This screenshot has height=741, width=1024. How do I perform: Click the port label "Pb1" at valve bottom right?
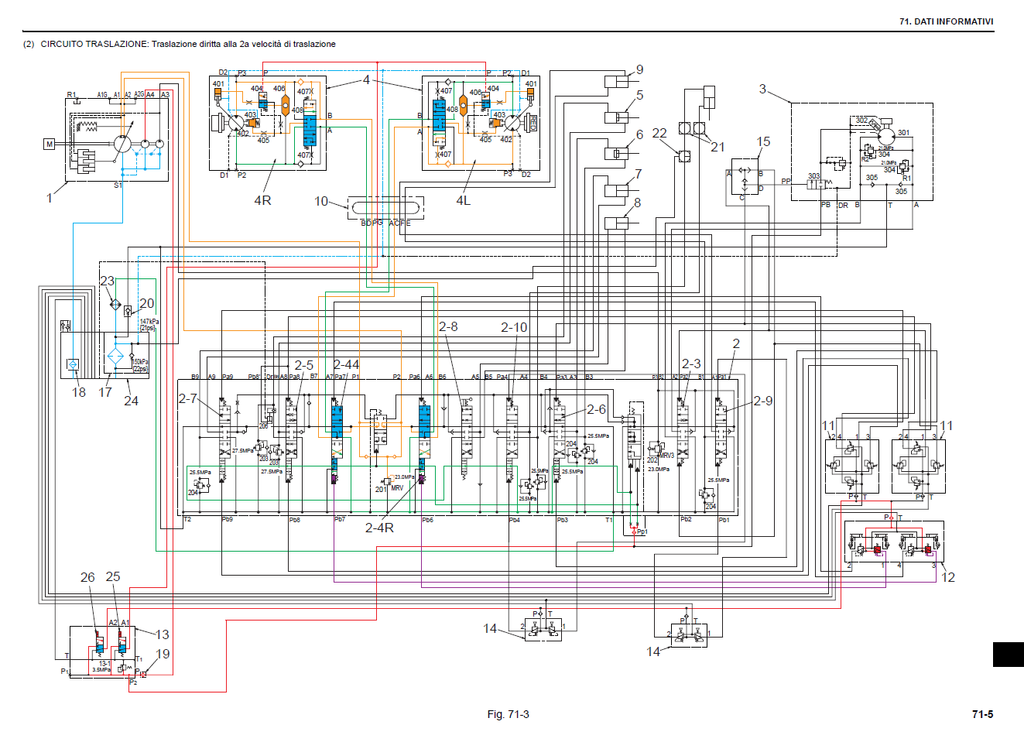click(x=724, y=520)
